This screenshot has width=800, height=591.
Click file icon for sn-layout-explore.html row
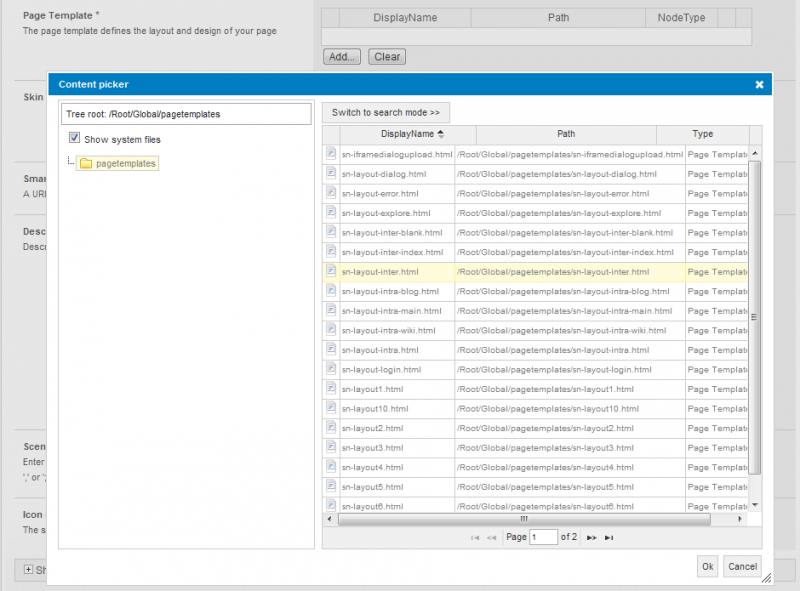click(x=331, y=212)
